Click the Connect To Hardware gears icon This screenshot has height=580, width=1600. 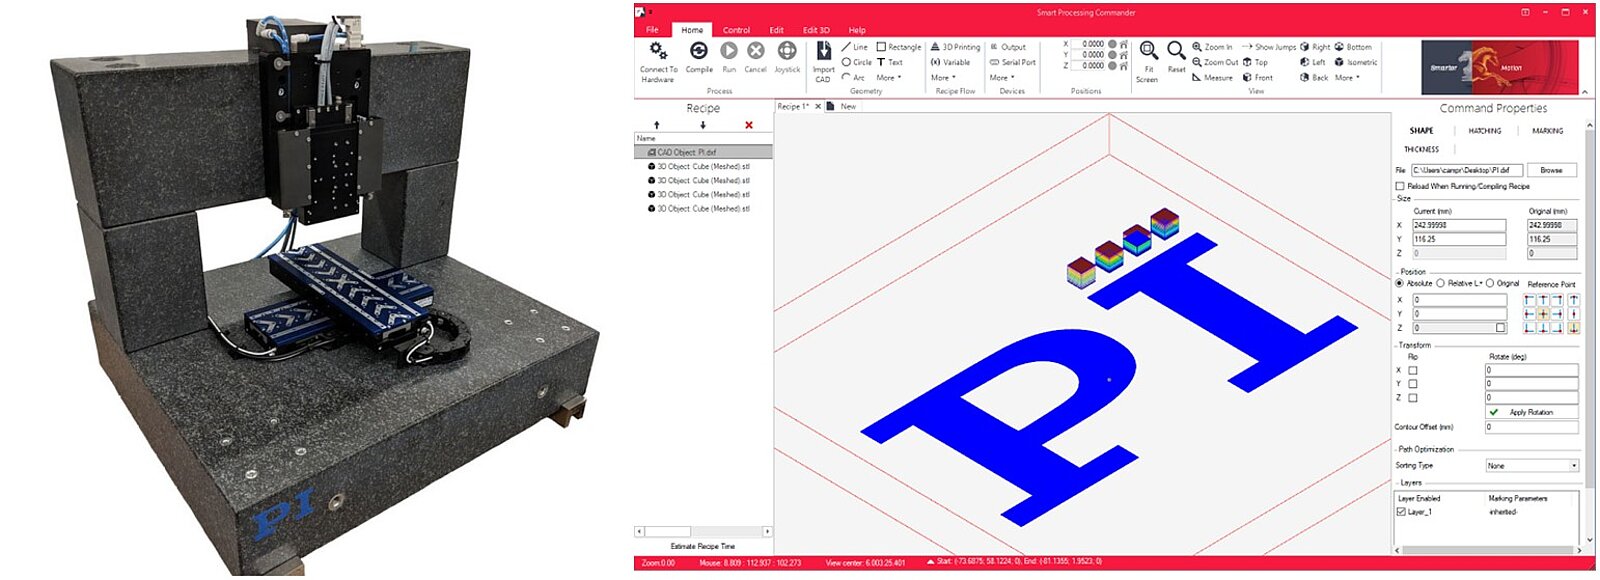click(658, 50)
